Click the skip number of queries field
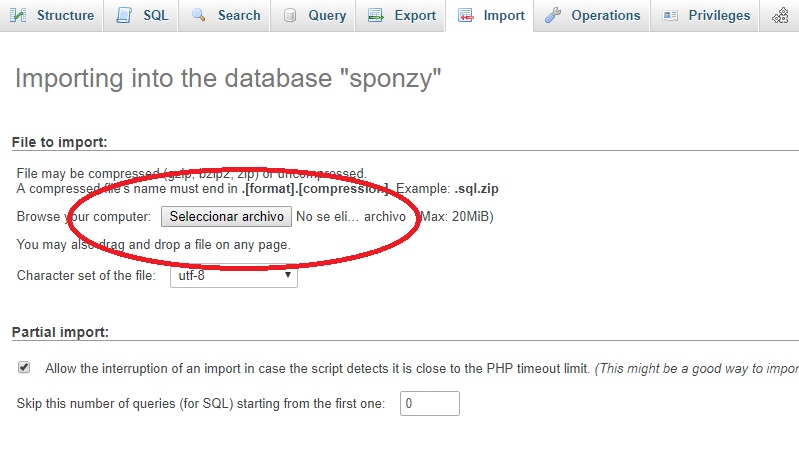 [x=429, y=404]
